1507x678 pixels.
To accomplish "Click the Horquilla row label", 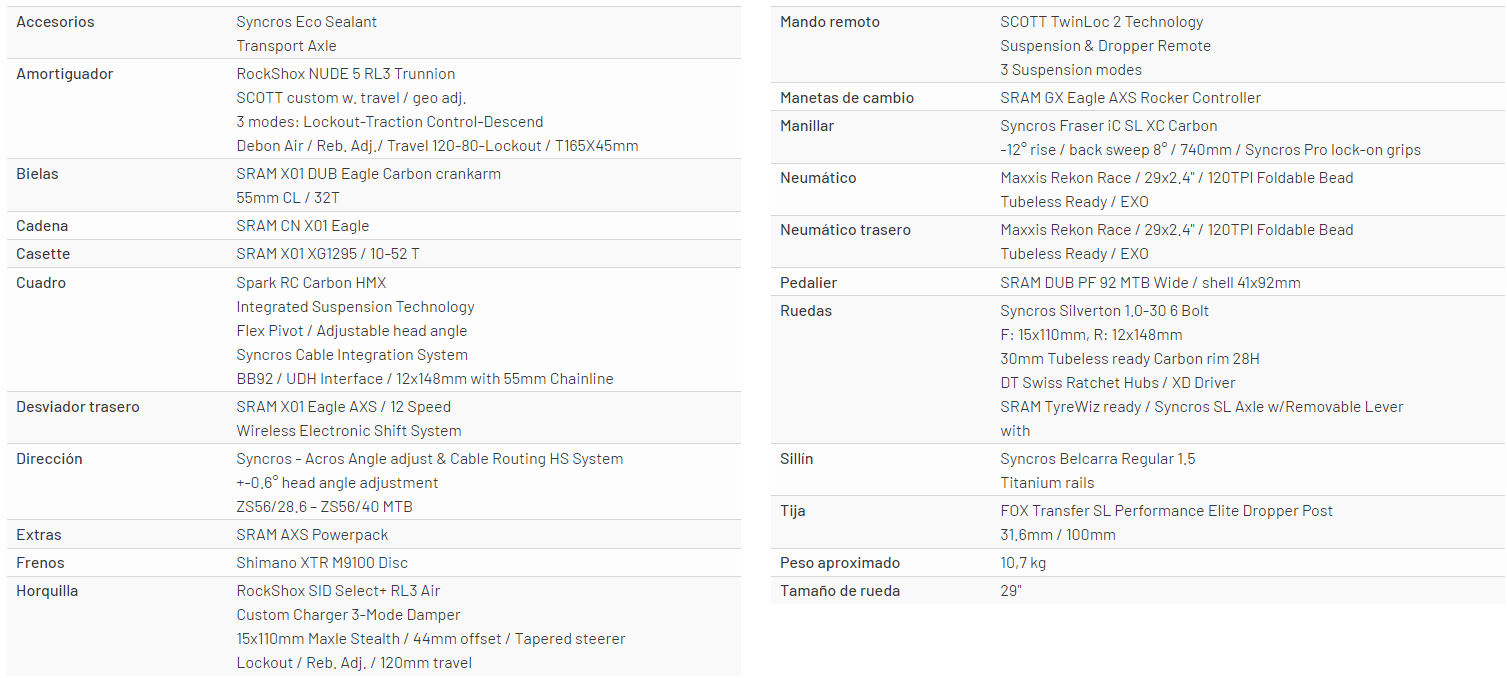I will click(46, 591).
